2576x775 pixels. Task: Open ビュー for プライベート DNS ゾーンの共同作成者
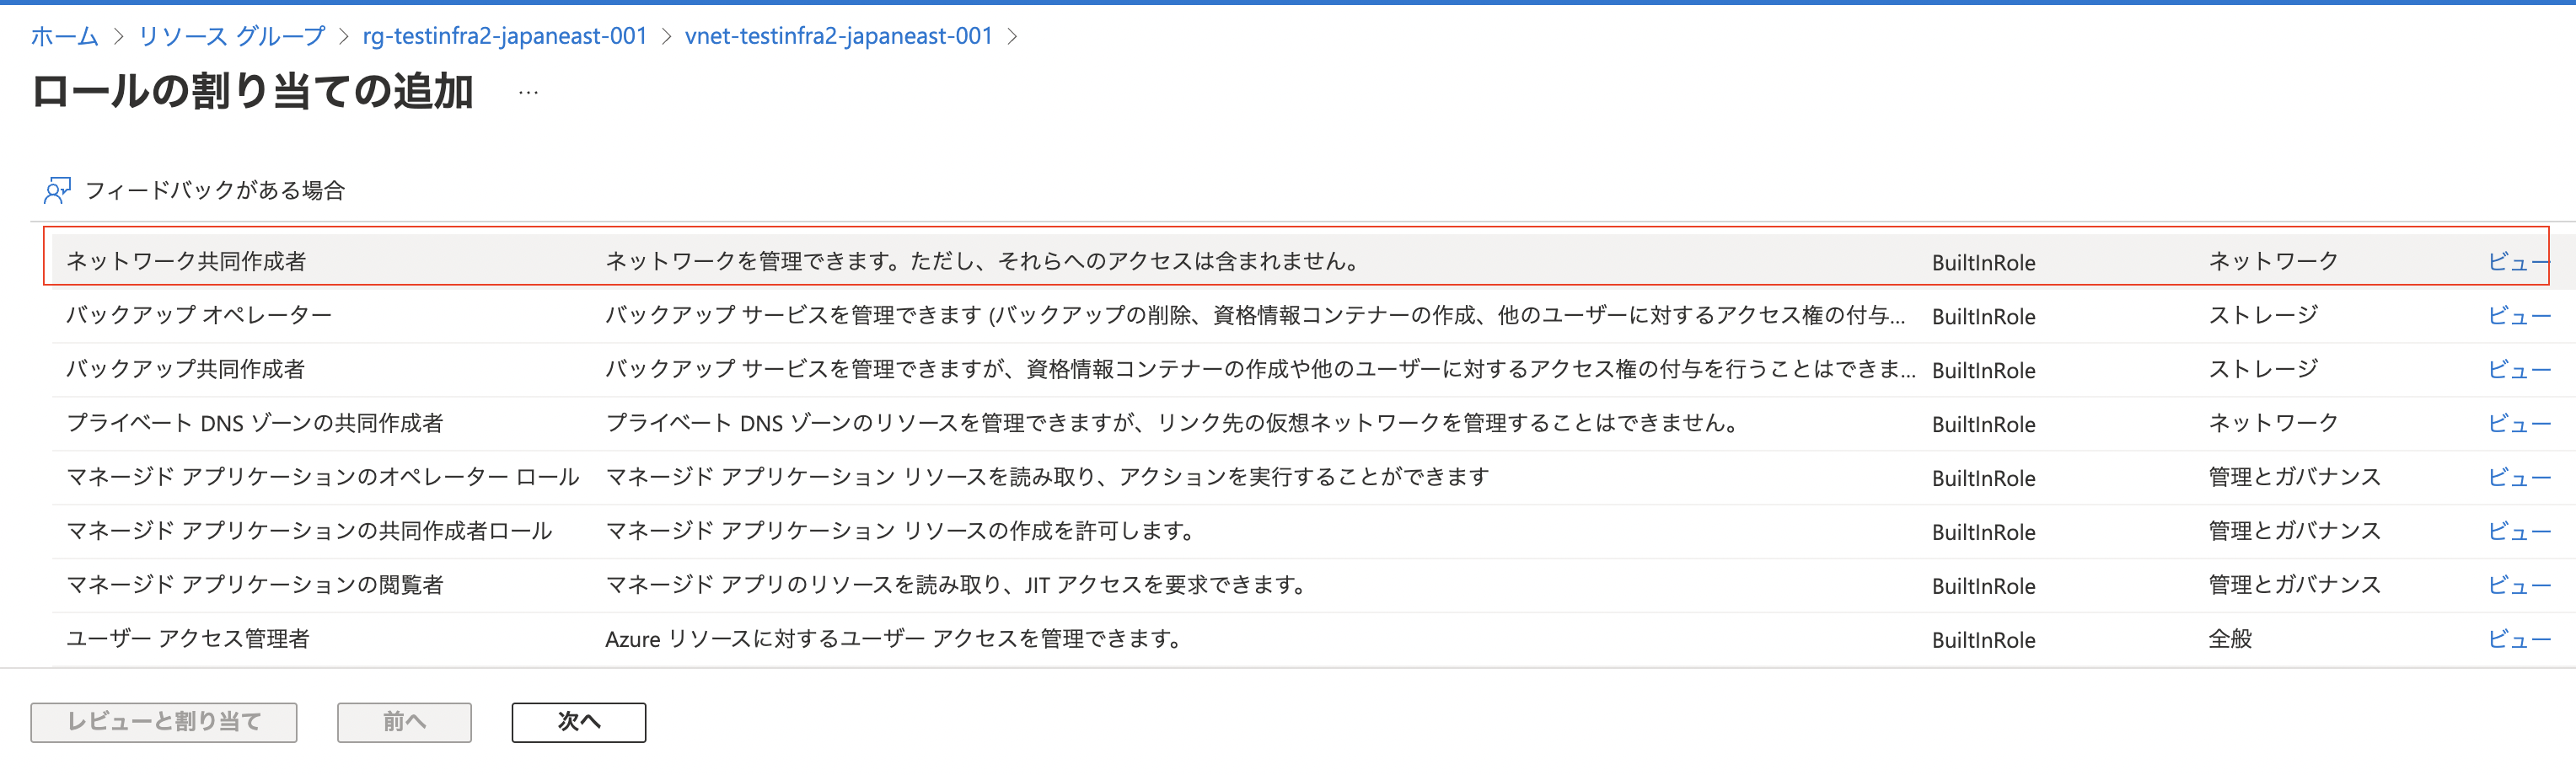[x=2520, y=423]
